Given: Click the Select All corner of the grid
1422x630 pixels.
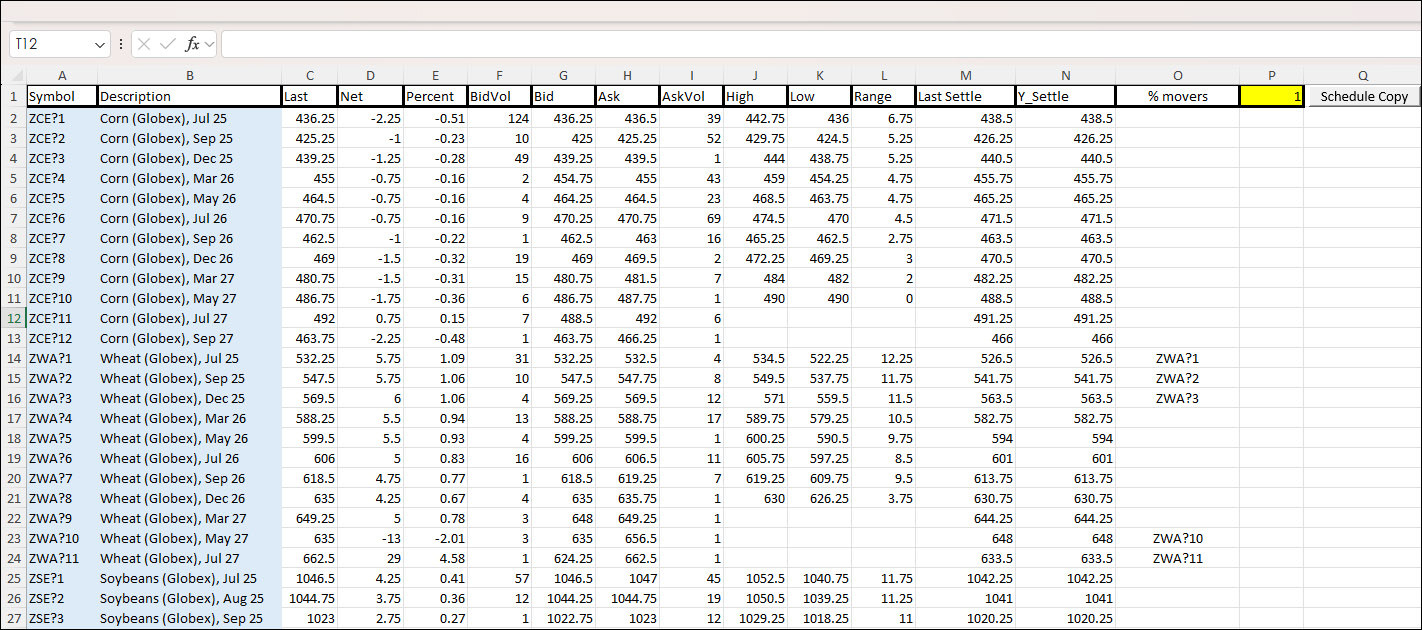Looking at the screenshot, I should click(13, 76).
